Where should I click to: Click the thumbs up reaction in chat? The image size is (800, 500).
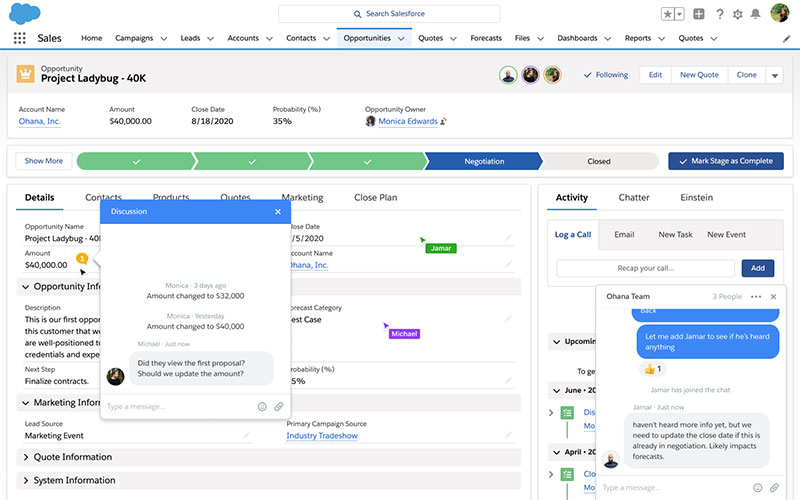click(651, 369)
